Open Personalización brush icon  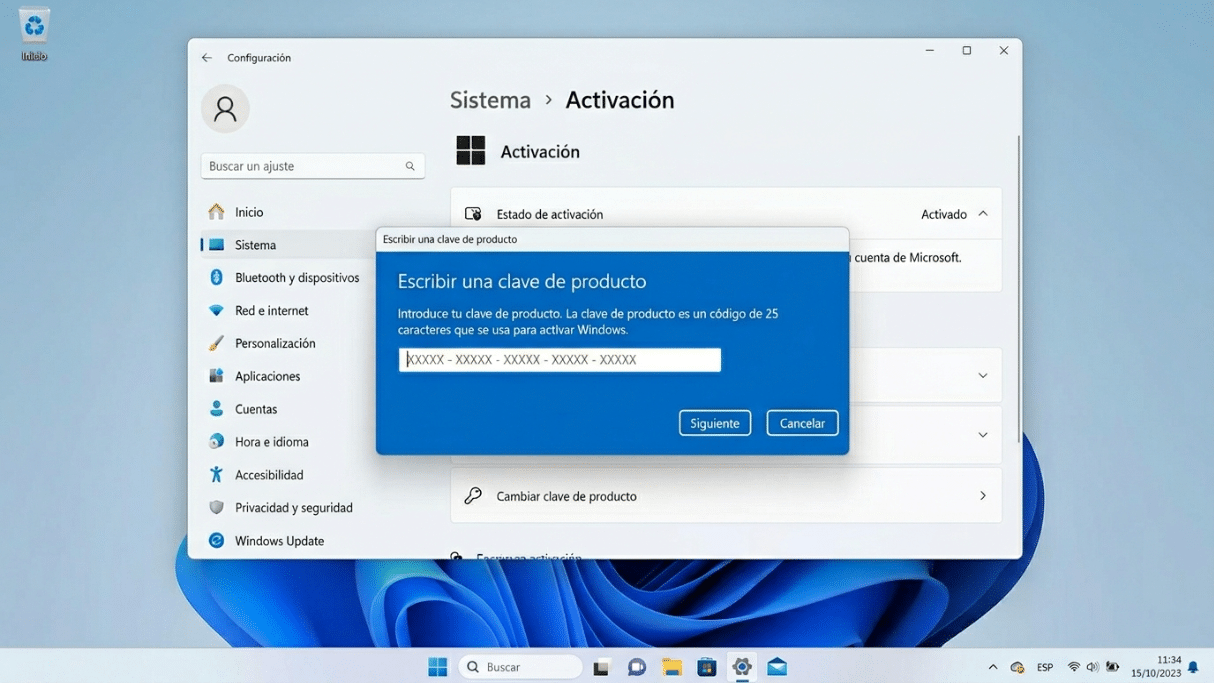(216, 343)
